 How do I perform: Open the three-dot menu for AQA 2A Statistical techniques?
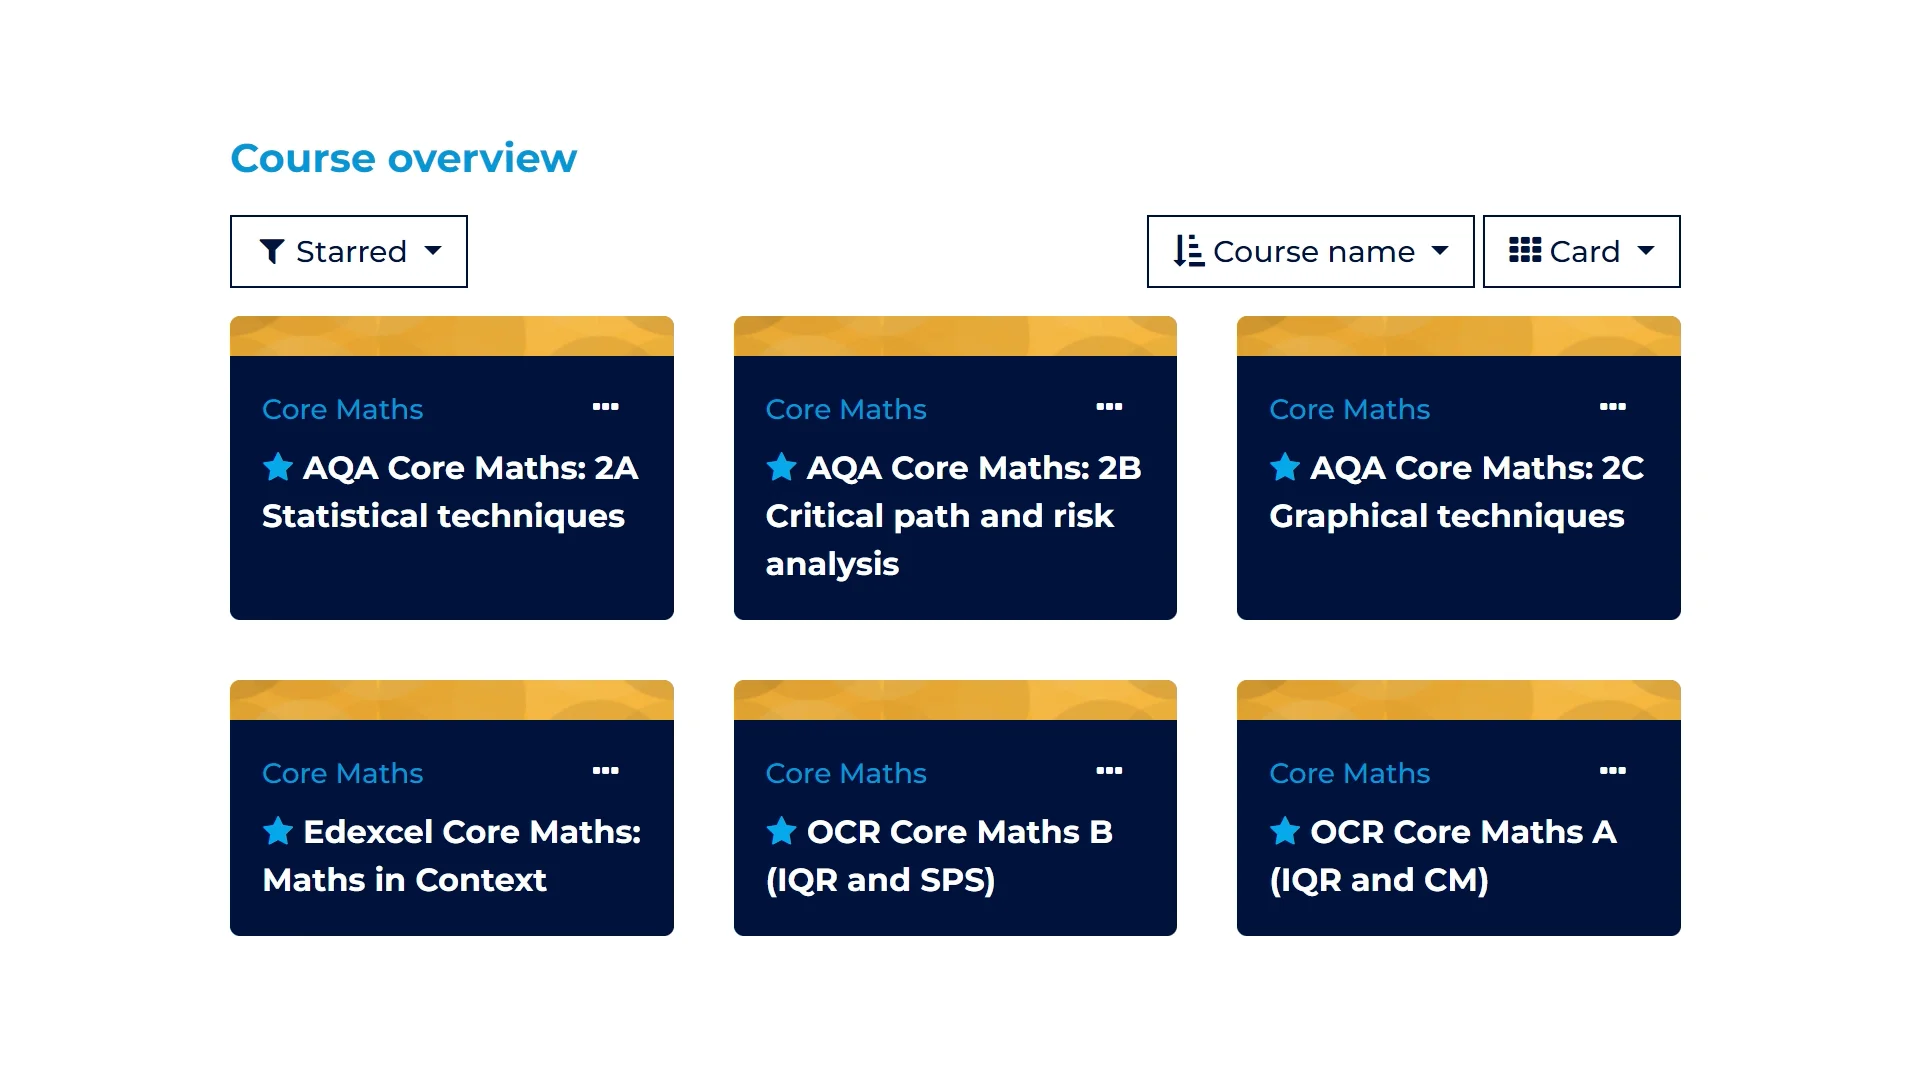tap(605, 407)
